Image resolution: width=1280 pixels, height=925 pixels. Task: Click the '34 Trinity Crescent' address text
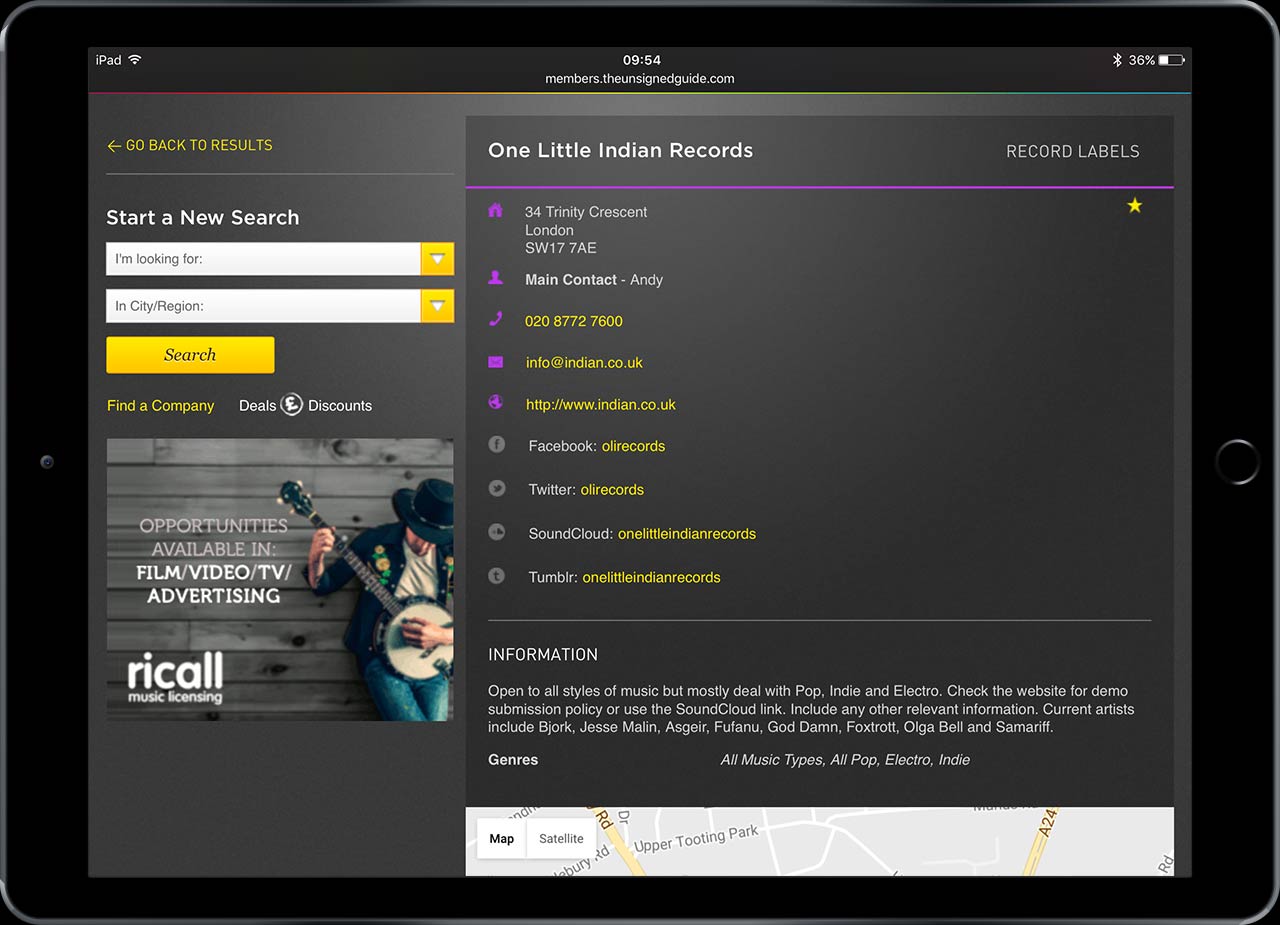point(586,212)
